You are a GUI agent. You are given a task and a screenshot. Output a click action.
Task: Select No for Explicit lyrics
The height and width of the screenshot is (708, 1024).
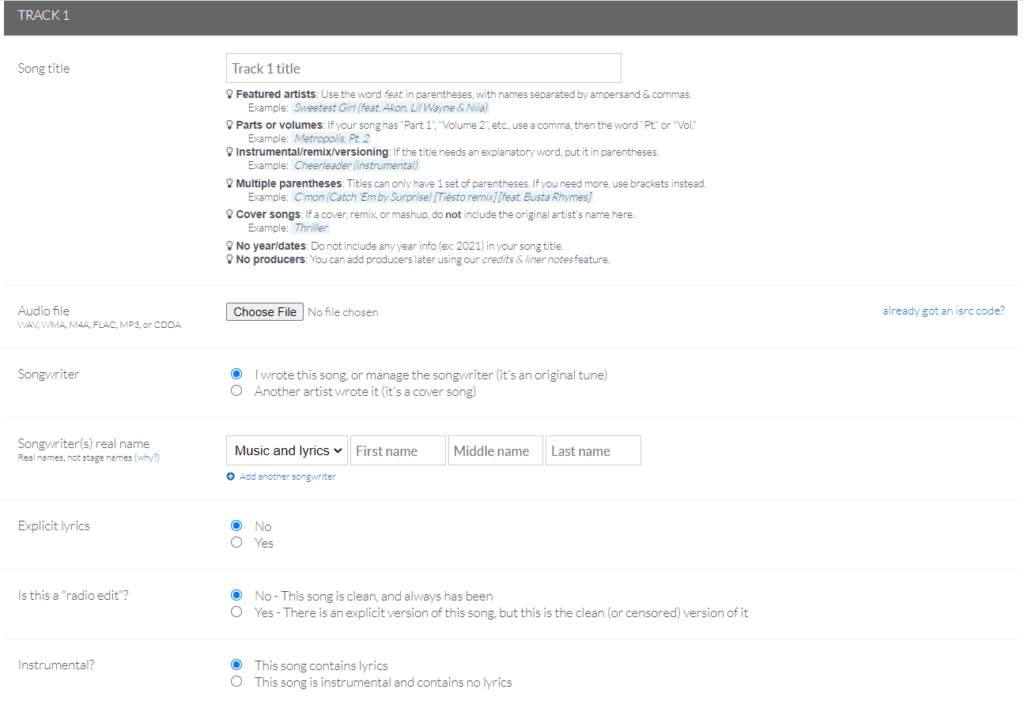coord(237,526)
